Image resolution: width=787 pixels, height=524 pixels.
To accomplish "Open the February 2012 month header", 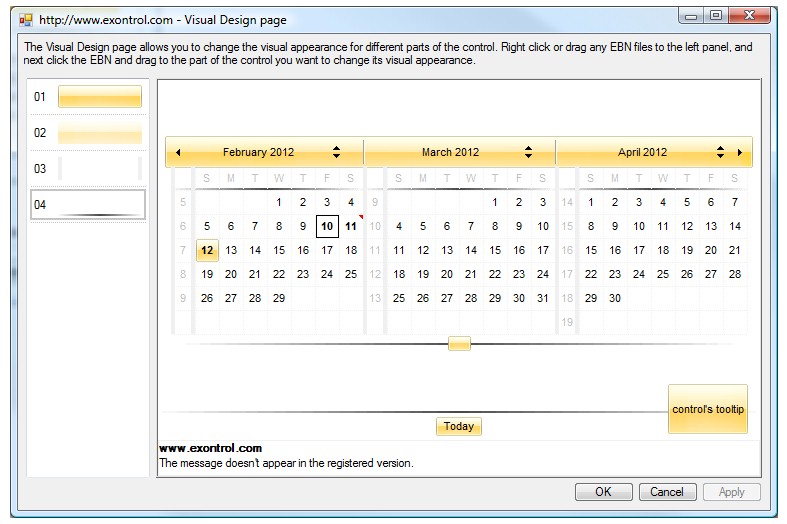I will (258, 153).
